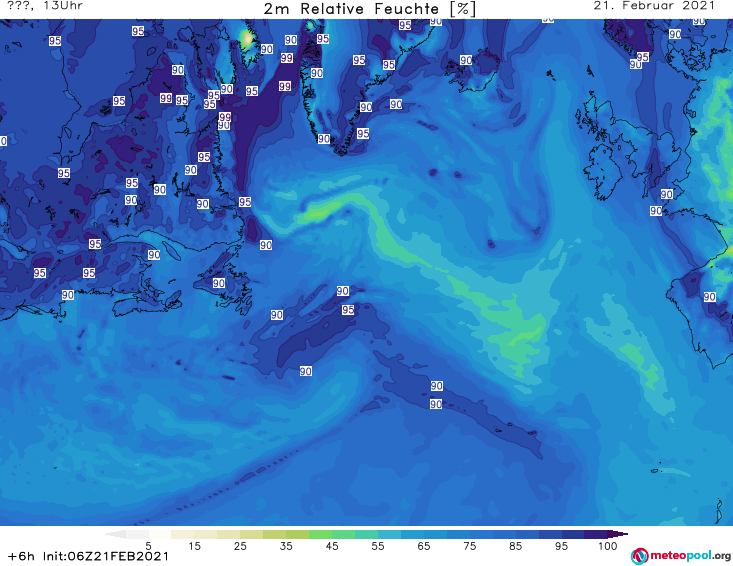This screenshot has width=733, height=566.
Task: Select the title '2m Relative Feuchte [%]'
Action: [369, 8]
